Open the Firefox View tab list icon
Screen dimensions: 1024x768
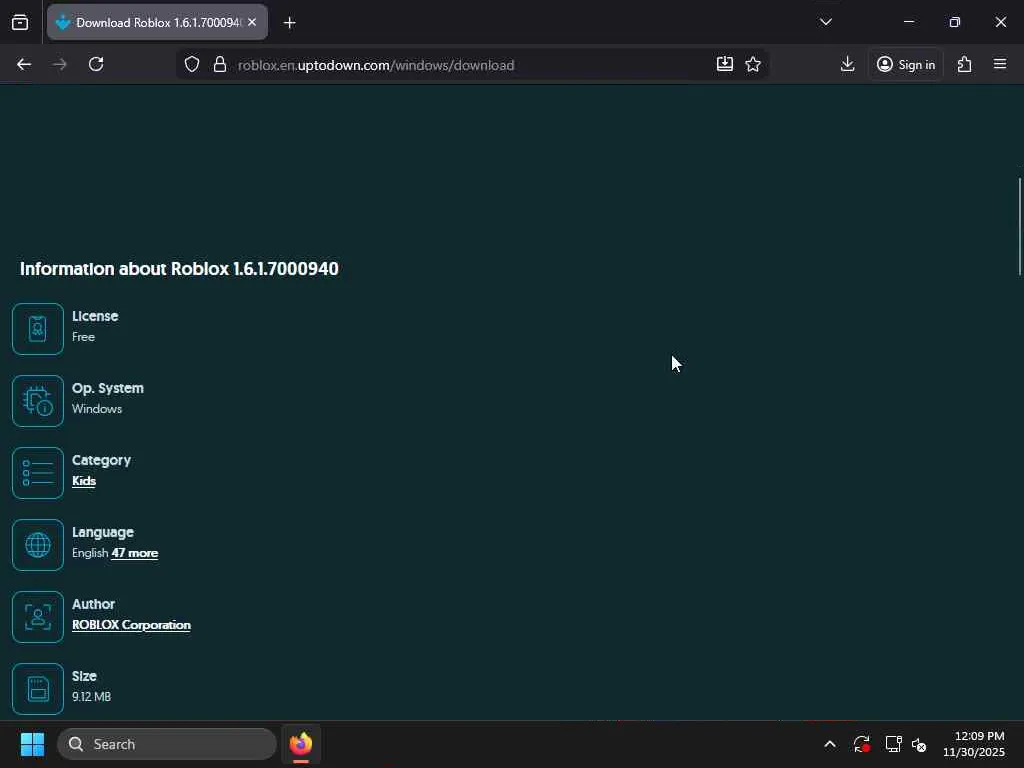[x=20, y=22]
